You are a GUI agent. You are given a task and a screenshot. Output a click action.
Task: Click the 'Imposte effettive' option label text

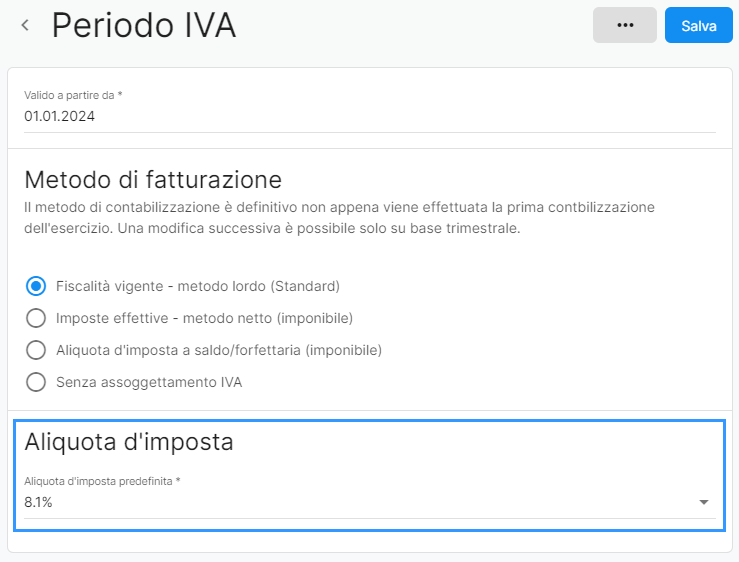(204, 318)
